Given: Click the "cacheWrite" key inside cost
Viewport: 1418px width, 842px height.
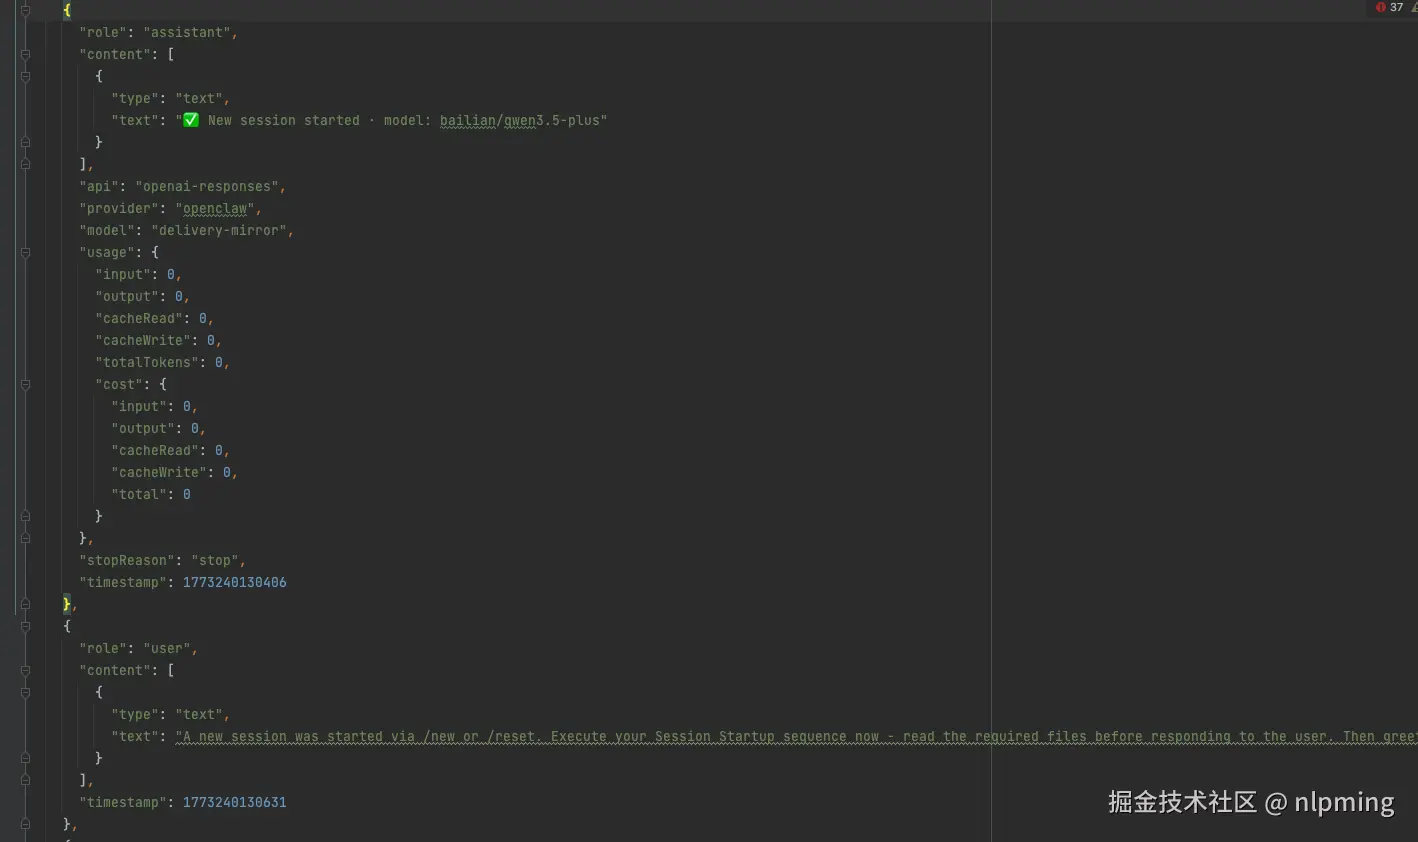Looking at the screenshot, I should coord(160,473).
